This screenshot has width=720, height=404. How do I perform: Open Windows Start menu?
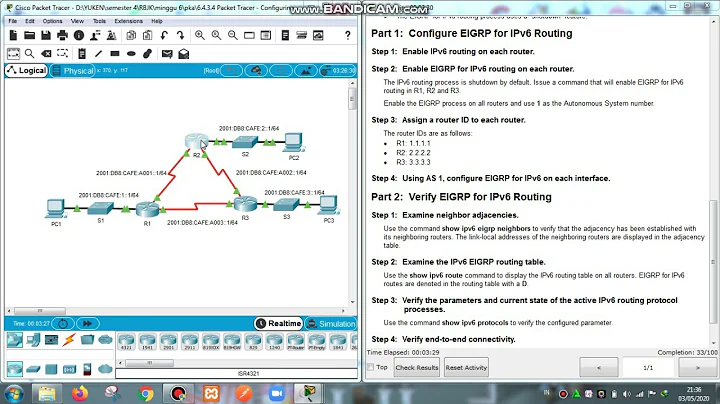[14, 394]
